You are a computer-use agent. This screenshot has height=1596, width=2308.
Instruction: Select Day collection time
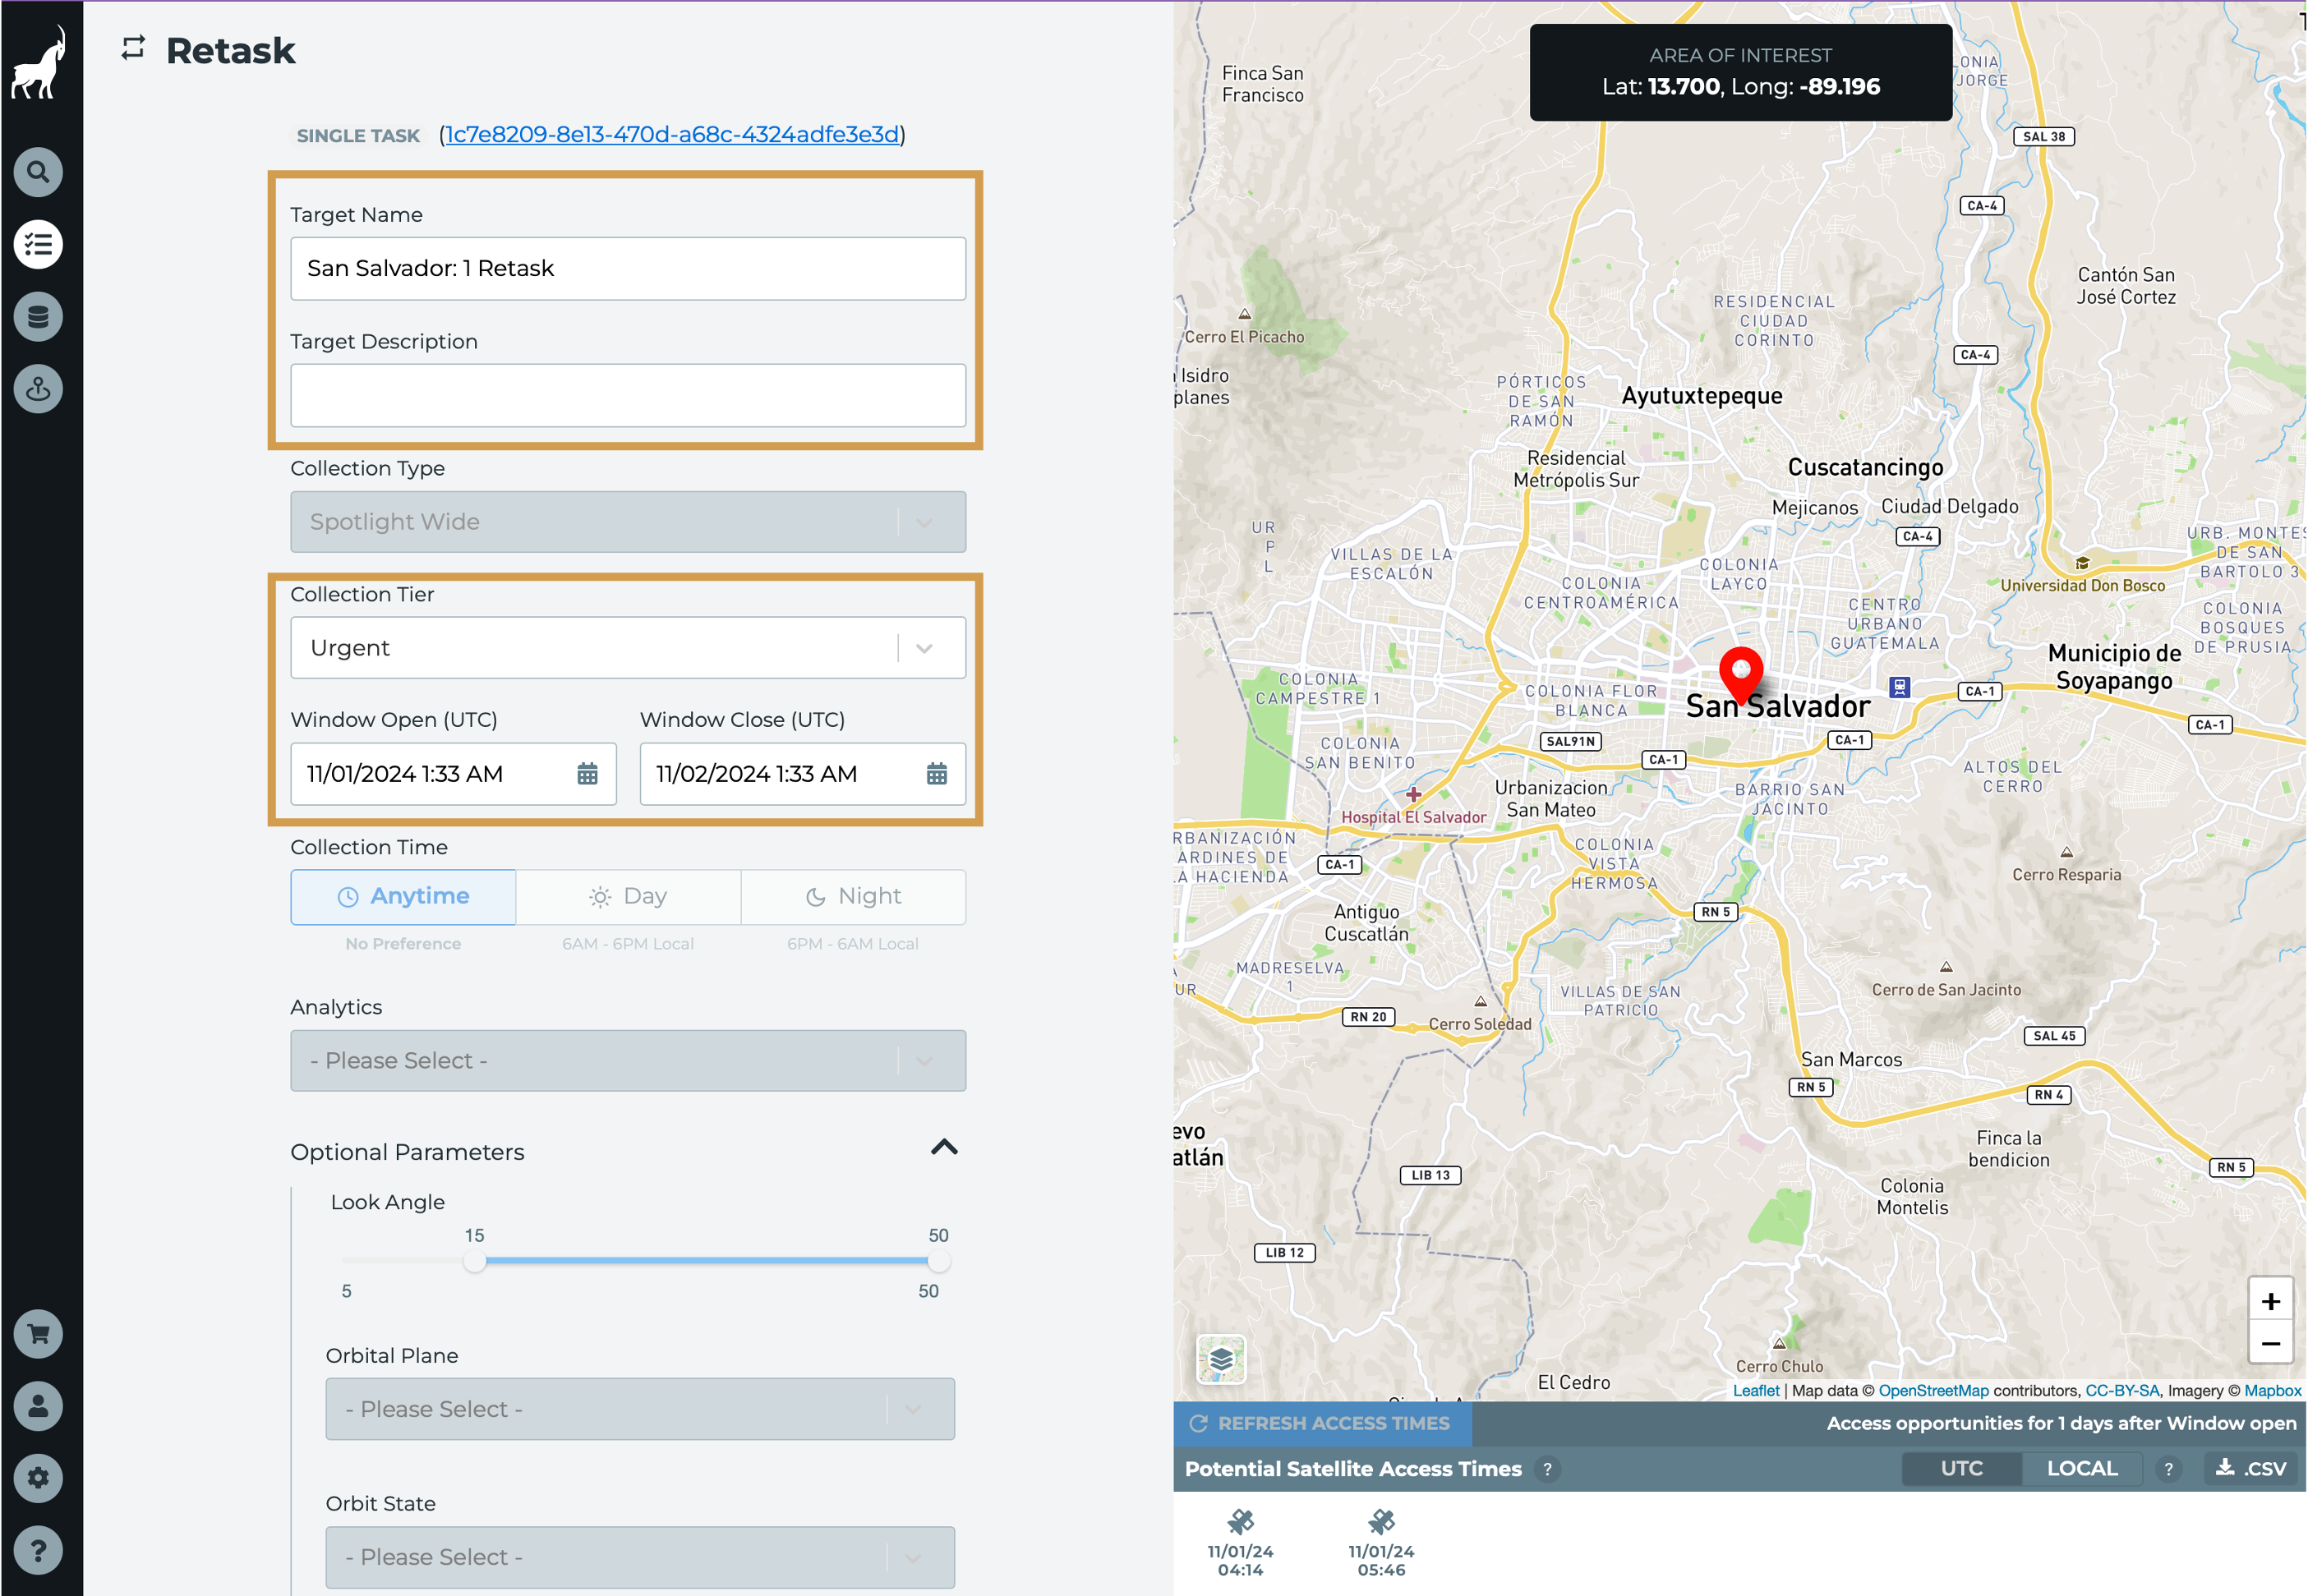628,896
